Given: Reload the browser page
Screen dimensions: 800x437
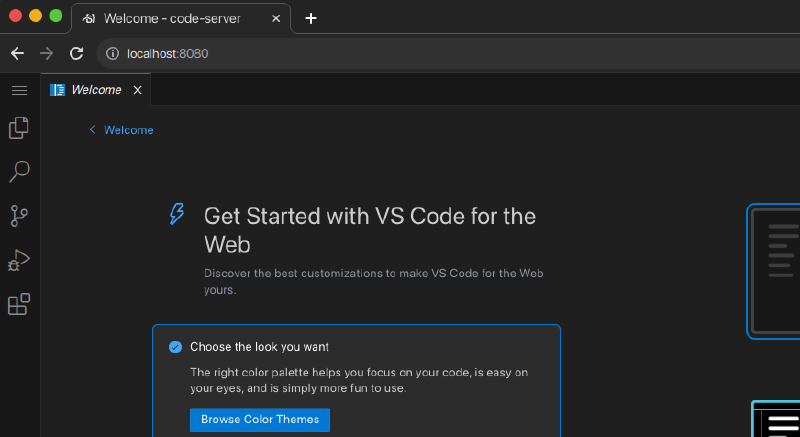Looking at the screenshot, I should (x=76, y=54).
